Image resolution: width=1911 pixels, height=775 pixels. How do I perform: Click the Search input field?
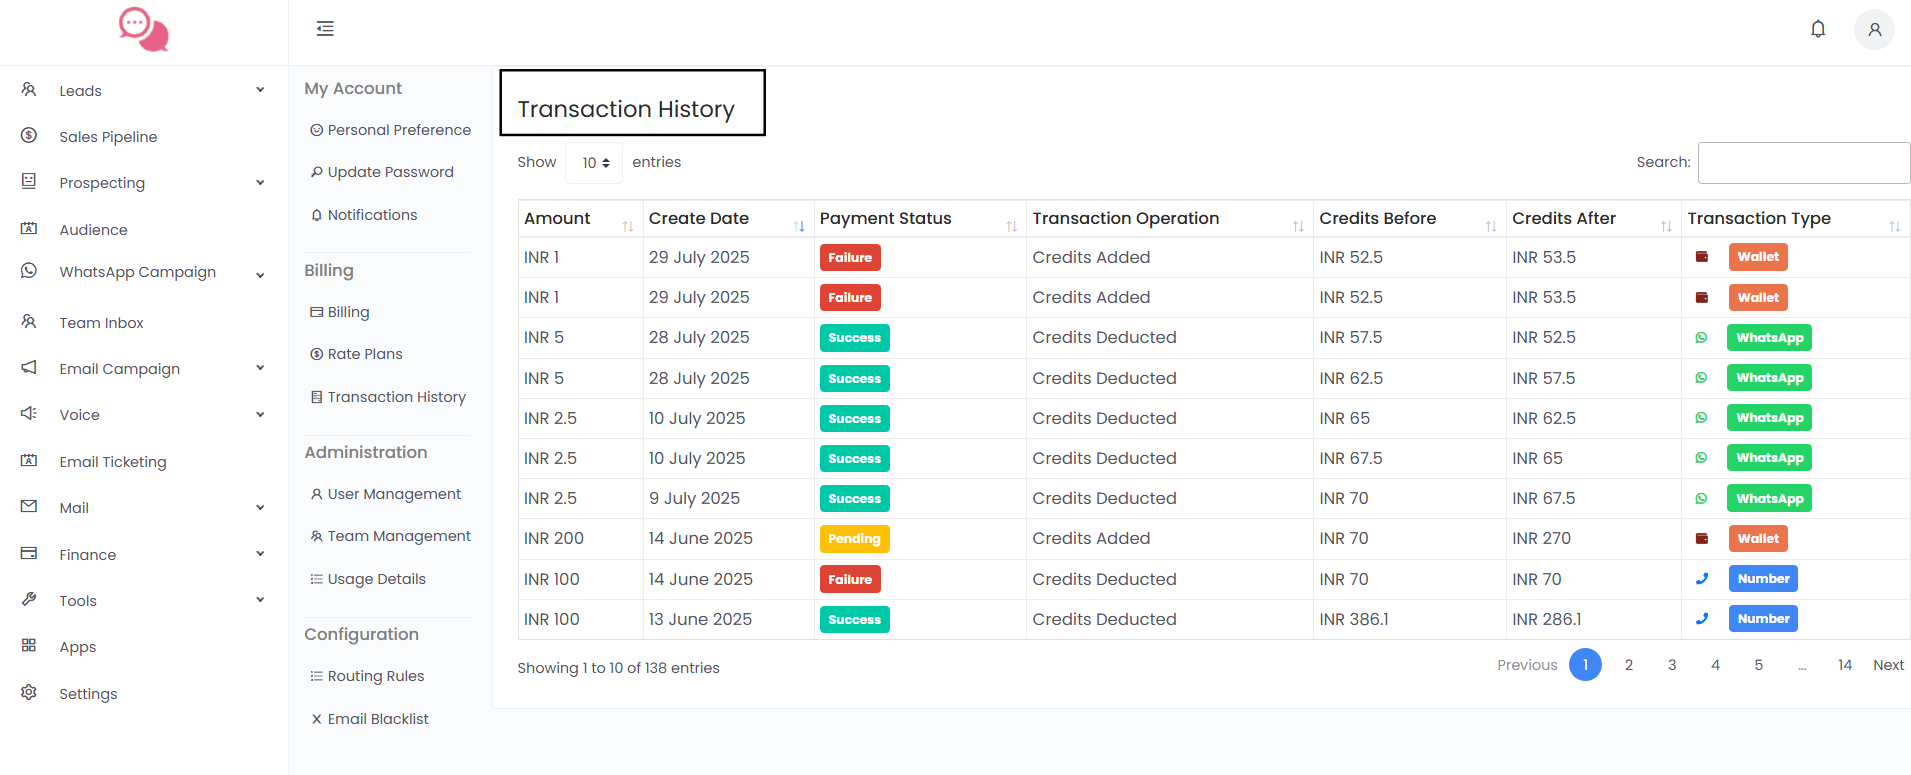(x=1804, y=163)
